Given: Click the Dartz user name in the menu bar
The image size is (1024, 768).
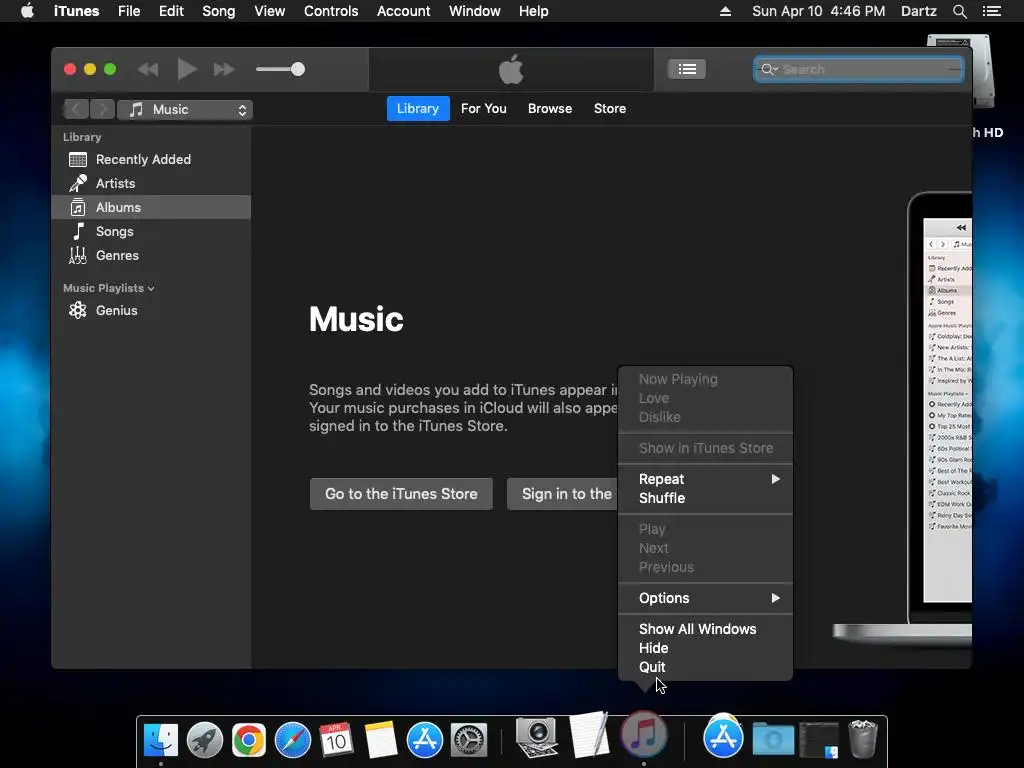Looking at the screenshot, I should point(918,11).
